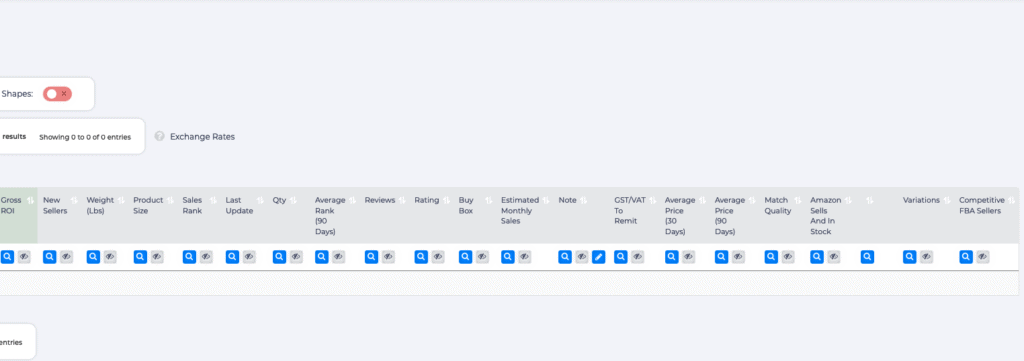Screen dimensions: 1024x361
Task: Hide the Buy Box column
Action: pos(483,257)
